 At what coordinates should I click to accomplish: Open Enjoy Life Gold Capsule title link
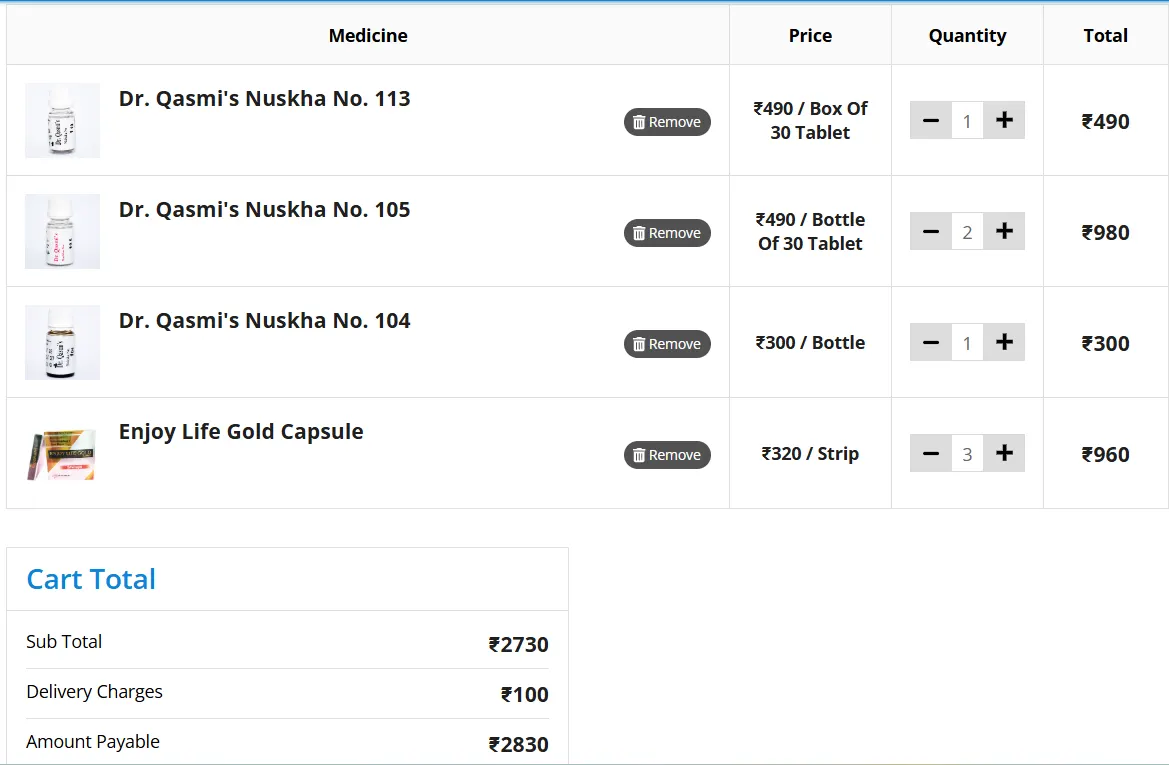pos(241,432)
